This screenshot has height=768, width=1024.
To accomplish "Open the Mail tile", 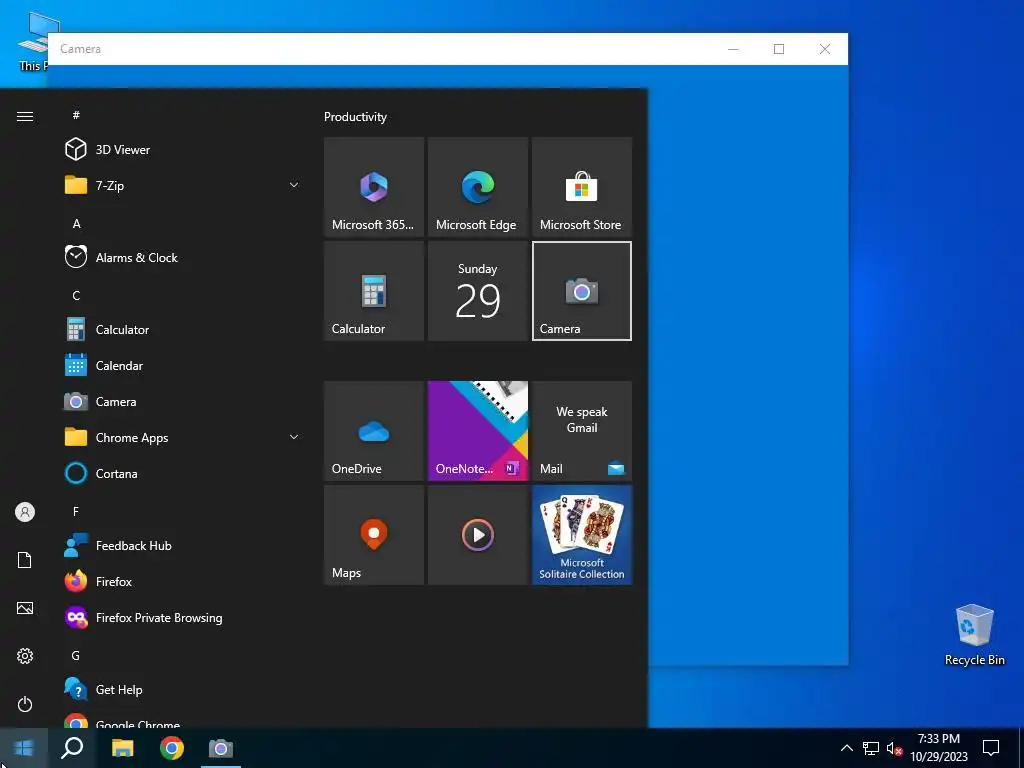I will 582,431.
